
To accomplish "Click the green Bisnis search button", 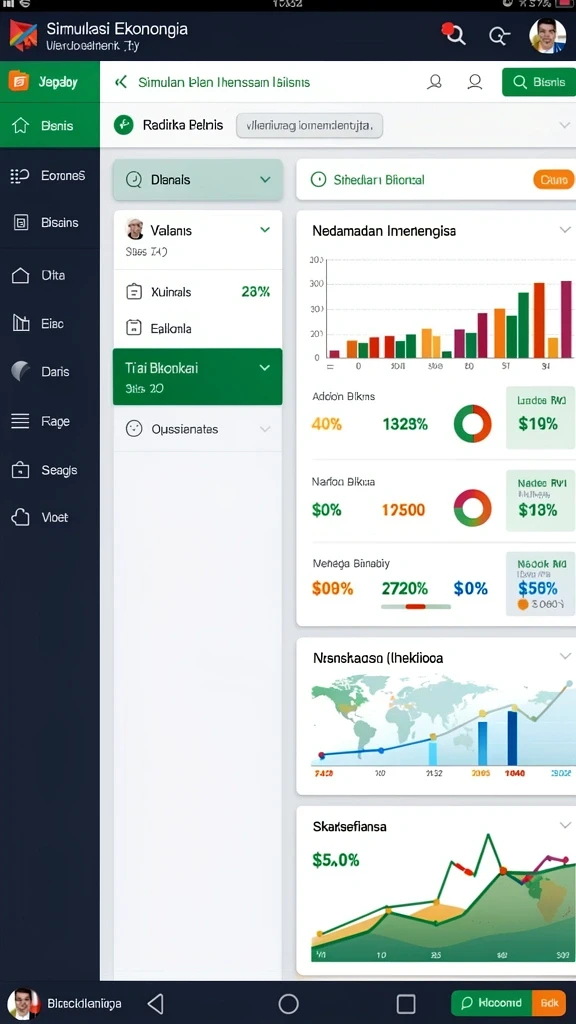I will (x=539, y=82).
